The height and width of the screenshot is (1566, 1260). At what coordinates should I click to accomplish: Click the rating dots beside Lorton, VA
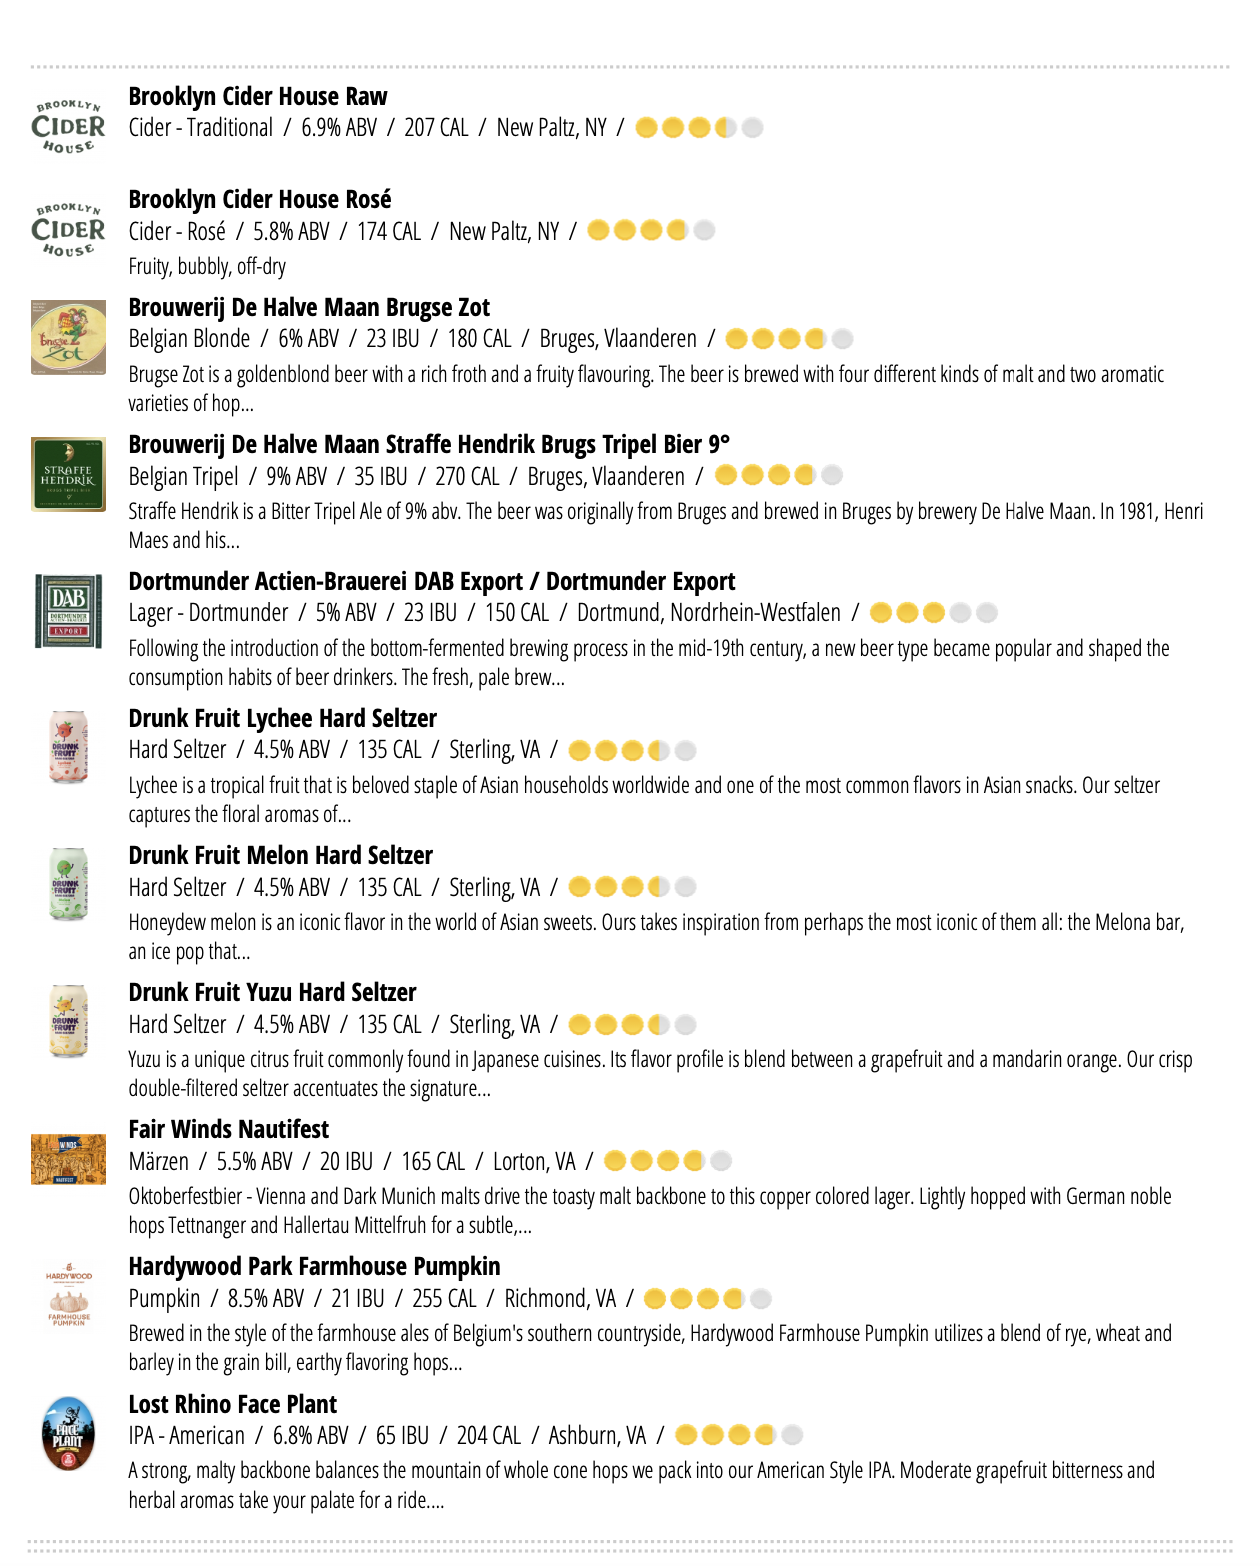(668, 1160)
